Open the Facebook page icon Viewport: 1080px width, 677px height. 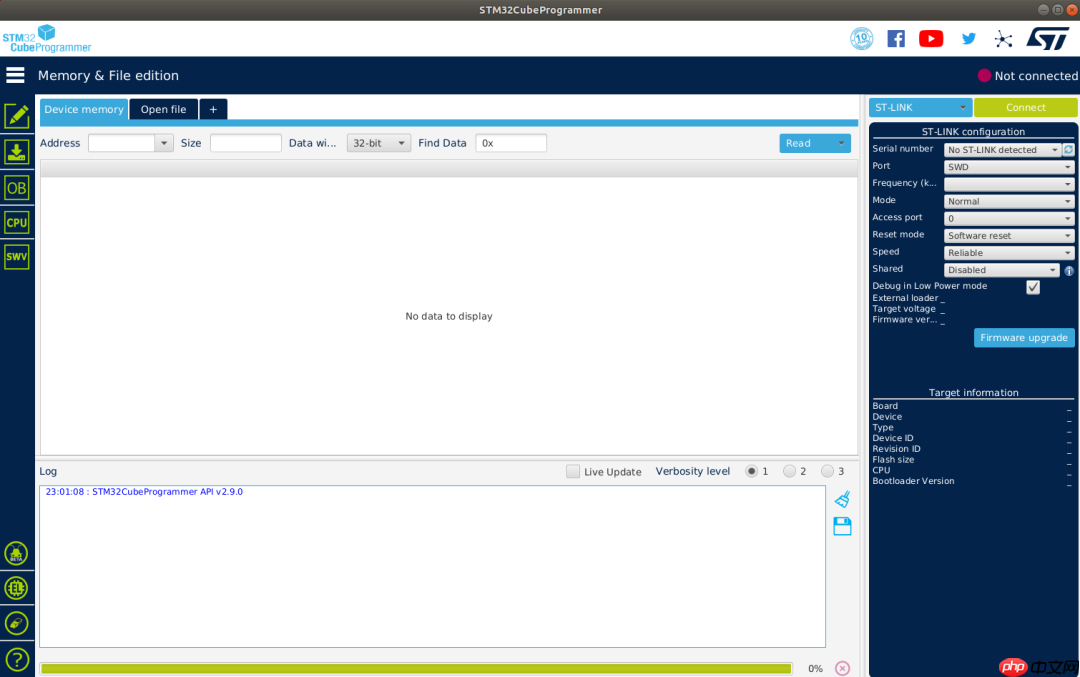tap(896, 39)
